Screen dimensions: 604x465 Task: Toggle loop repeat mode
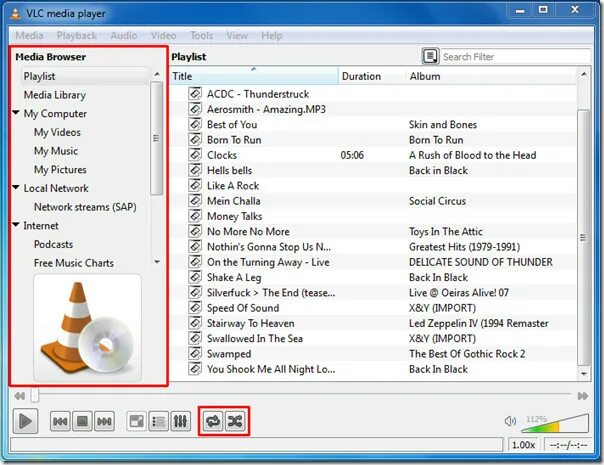(213, 421)
